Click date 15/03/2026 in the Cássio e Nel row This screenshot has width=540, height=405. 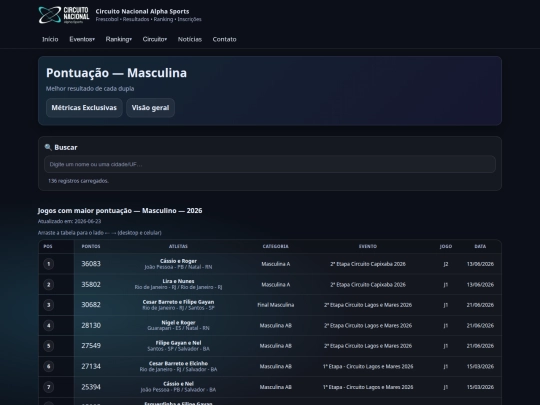pyautogui.click(x=480, y=387)
